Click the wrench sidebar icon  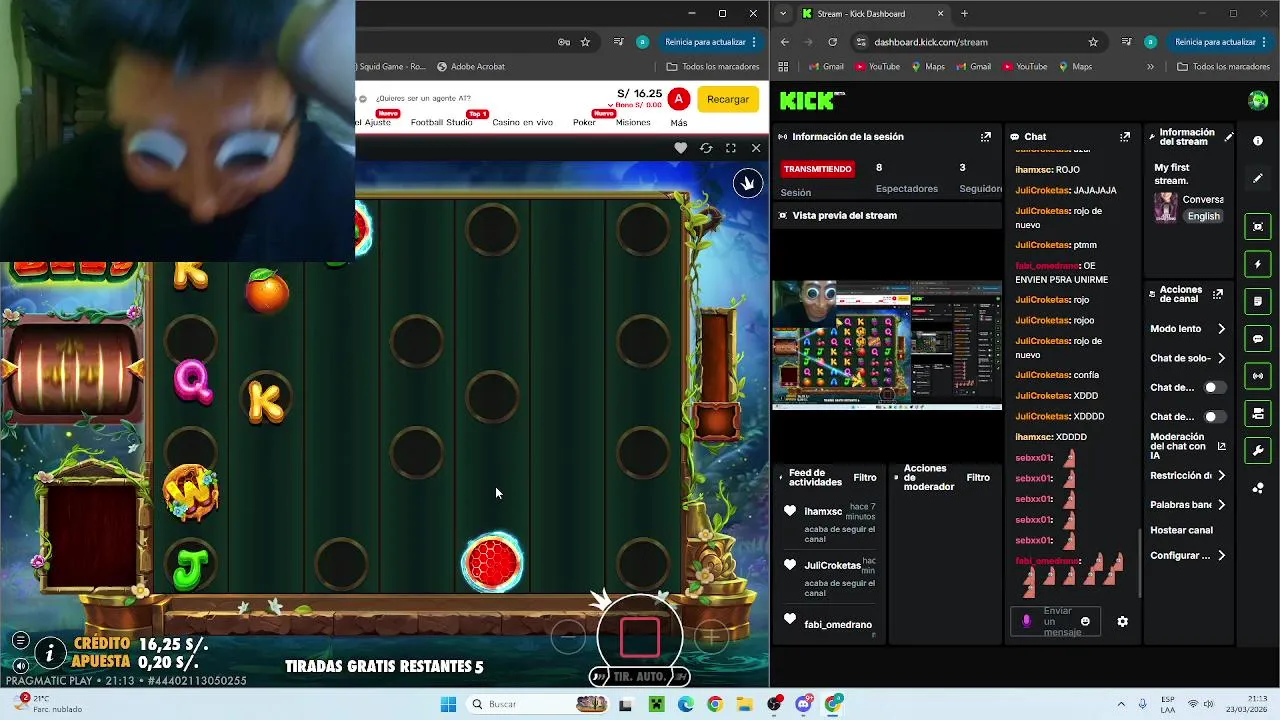[x=1258, y=451]
